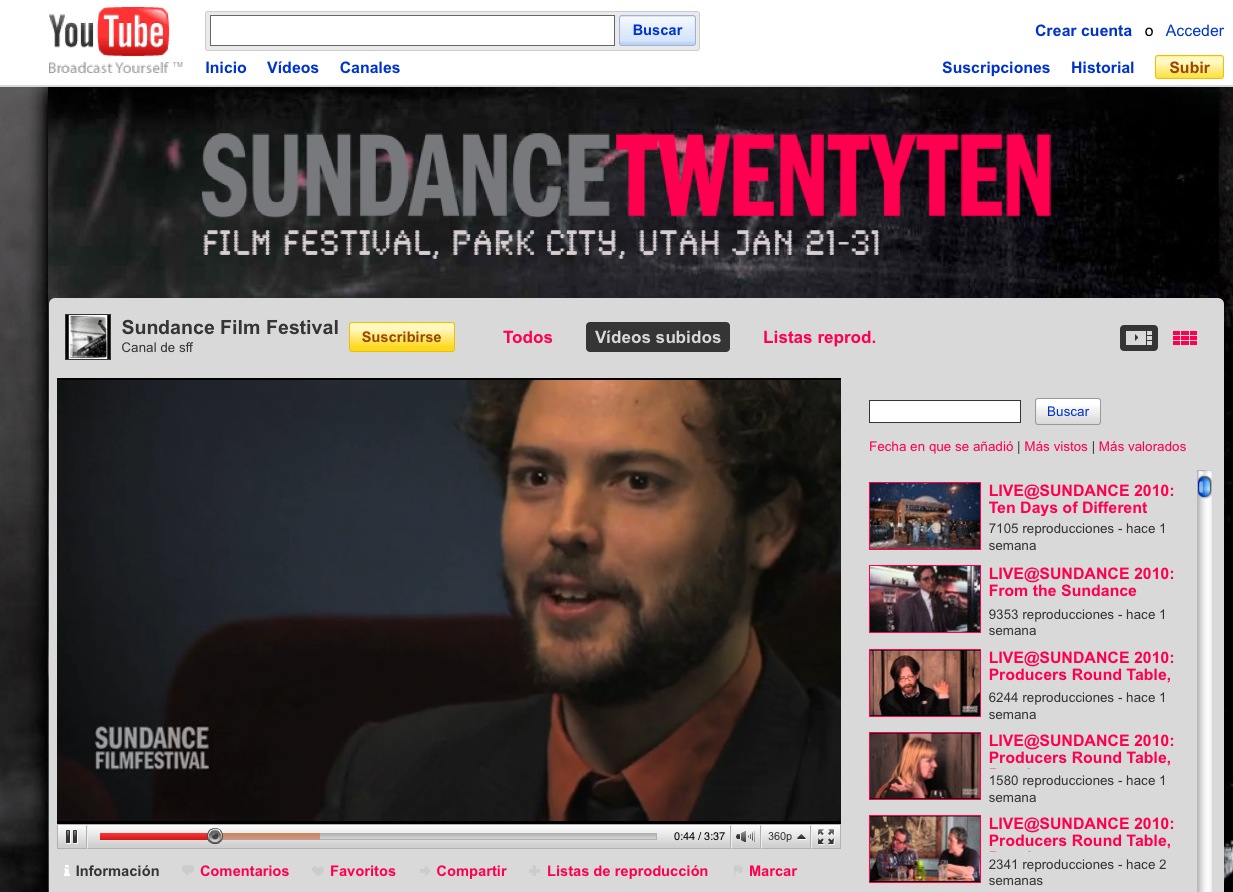Open the Comentarios tab
The width and height of the screenshot is (1233, 892).
(236, 871)
